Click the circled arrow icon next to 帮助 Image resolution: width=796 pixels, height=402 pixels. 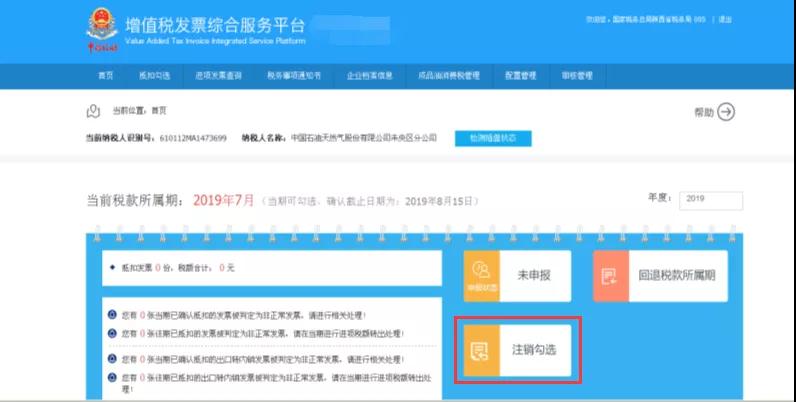click(726, 112)
